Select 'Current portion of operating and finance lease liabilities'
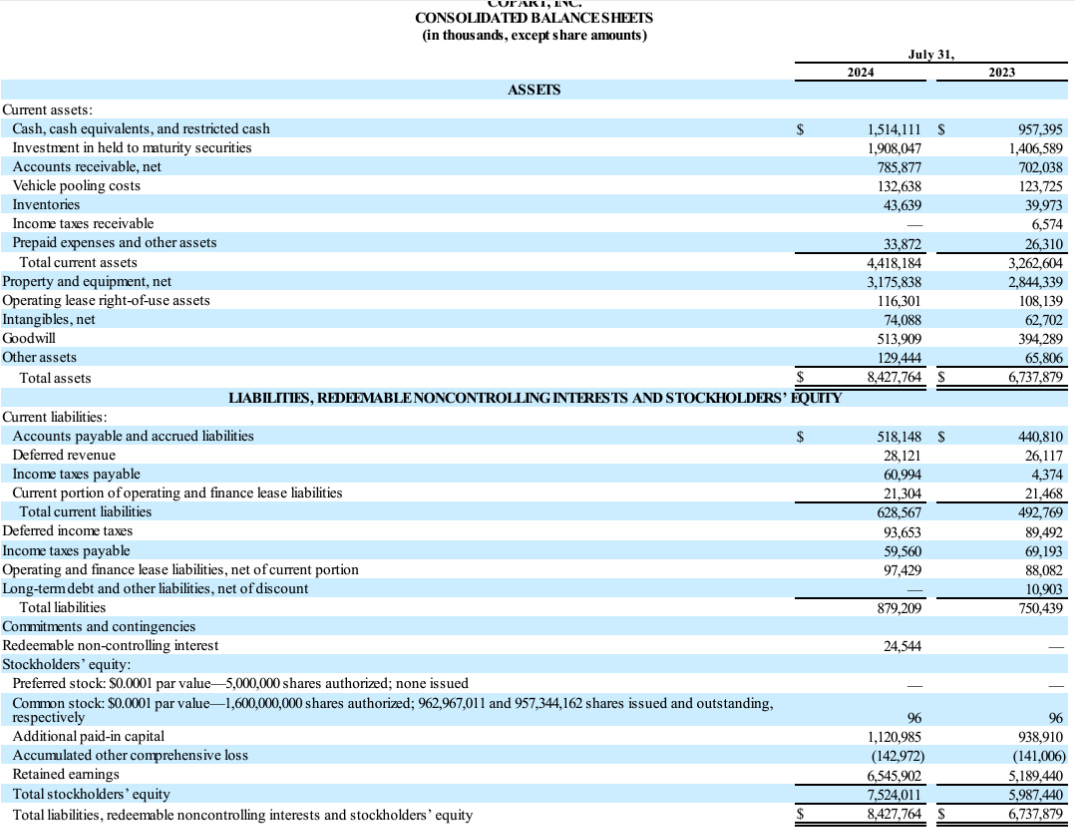This screenshot has width=1075, height=827. (177, 493)
